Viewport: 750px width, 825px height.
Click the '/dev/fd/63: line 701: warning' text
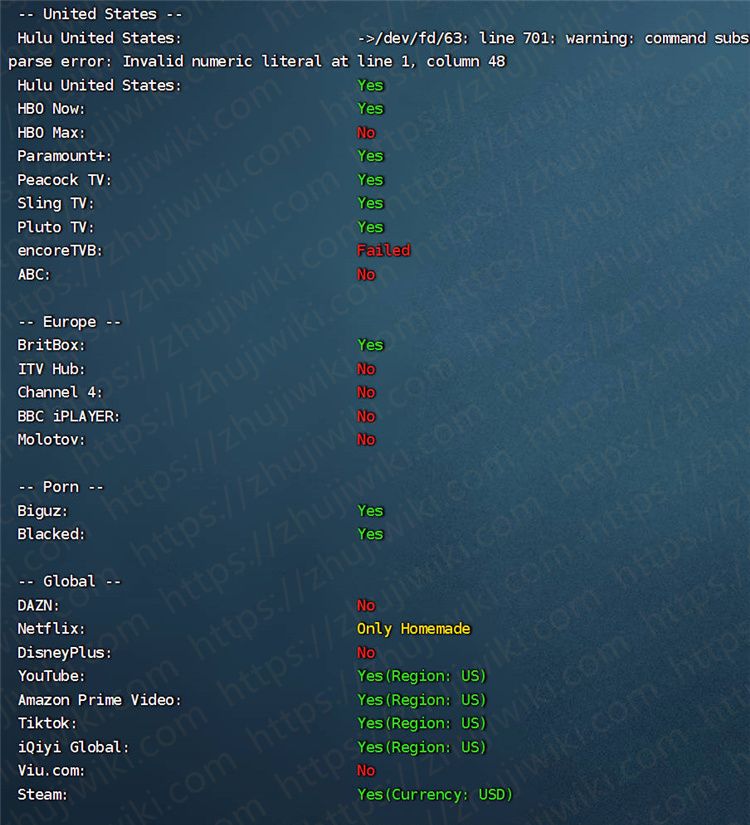tap(504, 38)
